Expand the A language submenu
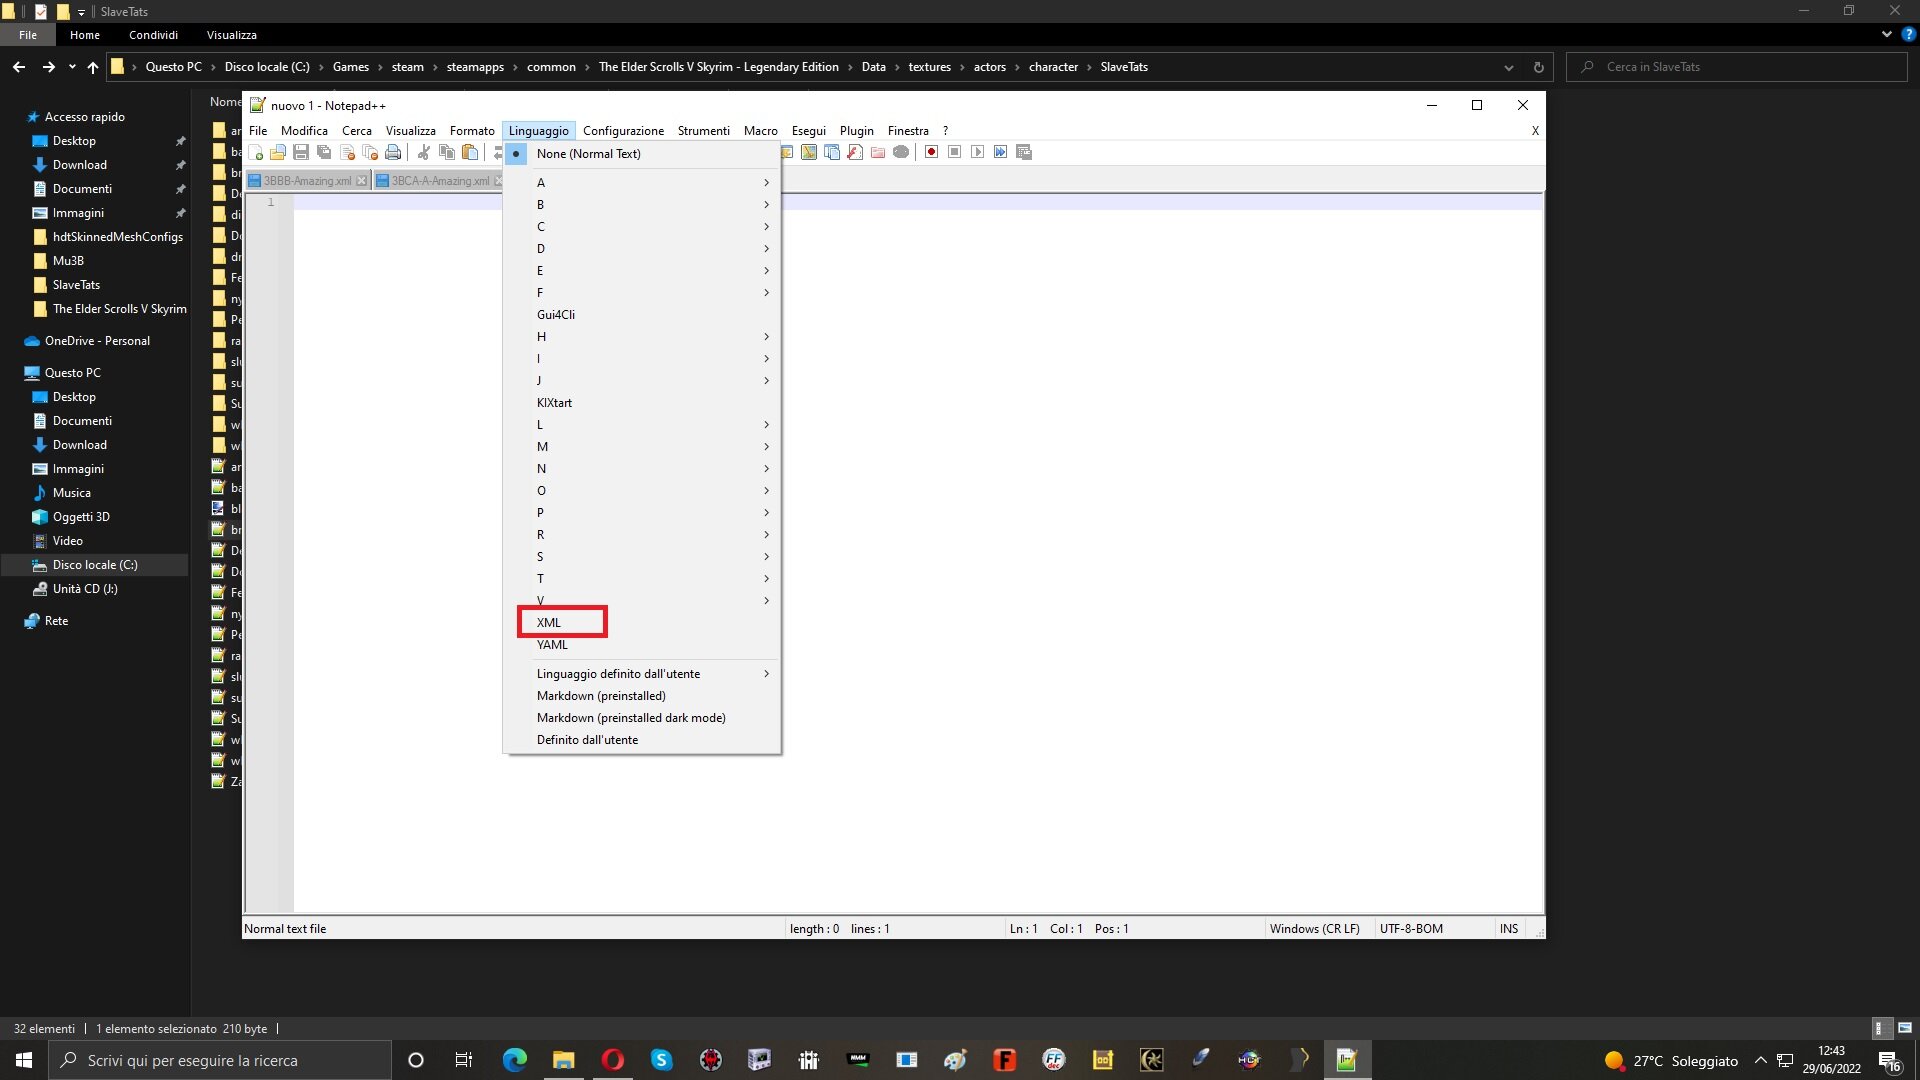Screen dimensions: 1920x1080 (642, 183)
